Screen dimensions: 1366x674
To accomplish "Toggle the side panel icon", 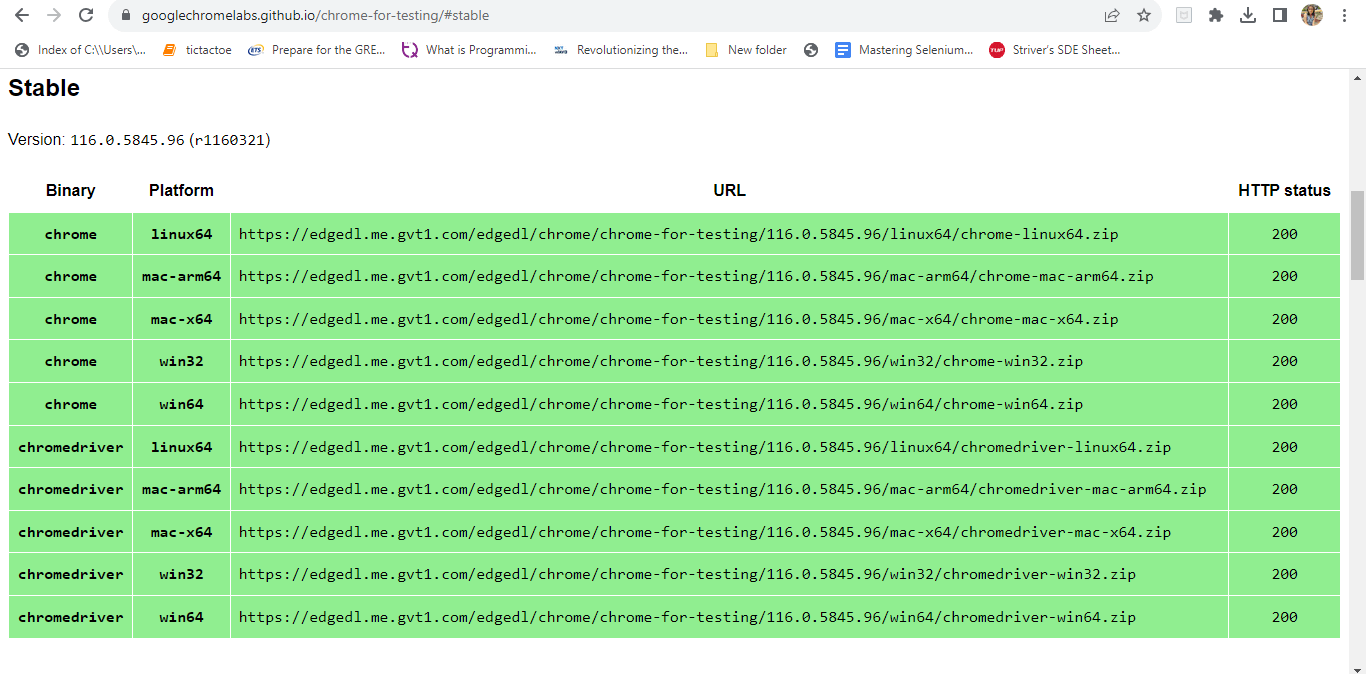I will (1279, 15).
